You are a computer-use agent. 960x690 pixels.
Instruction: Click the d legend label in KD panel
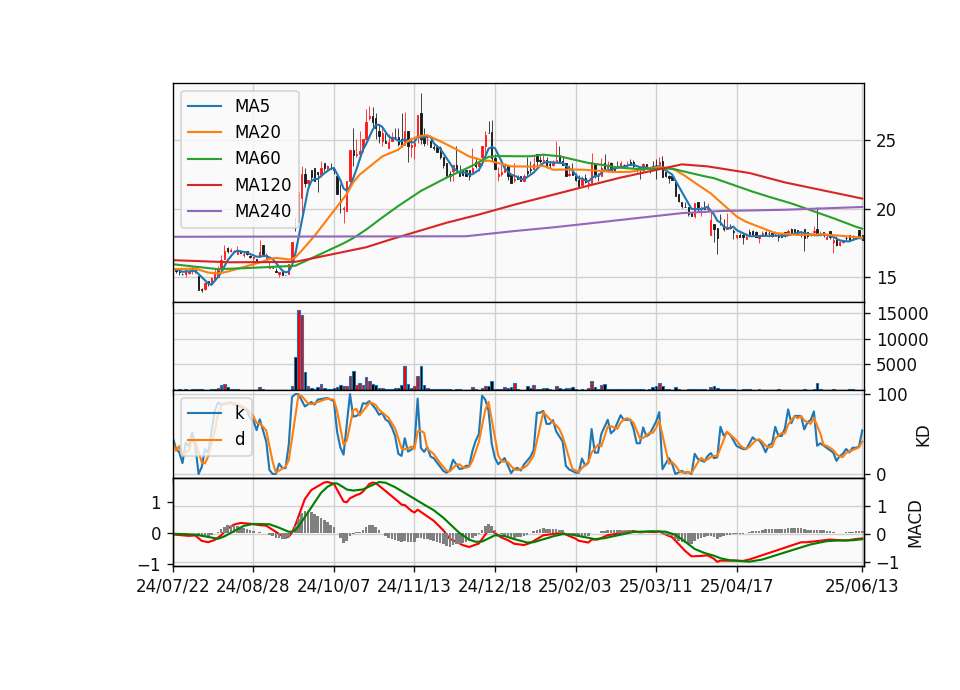pyautogui.click(x=239, y=439)
